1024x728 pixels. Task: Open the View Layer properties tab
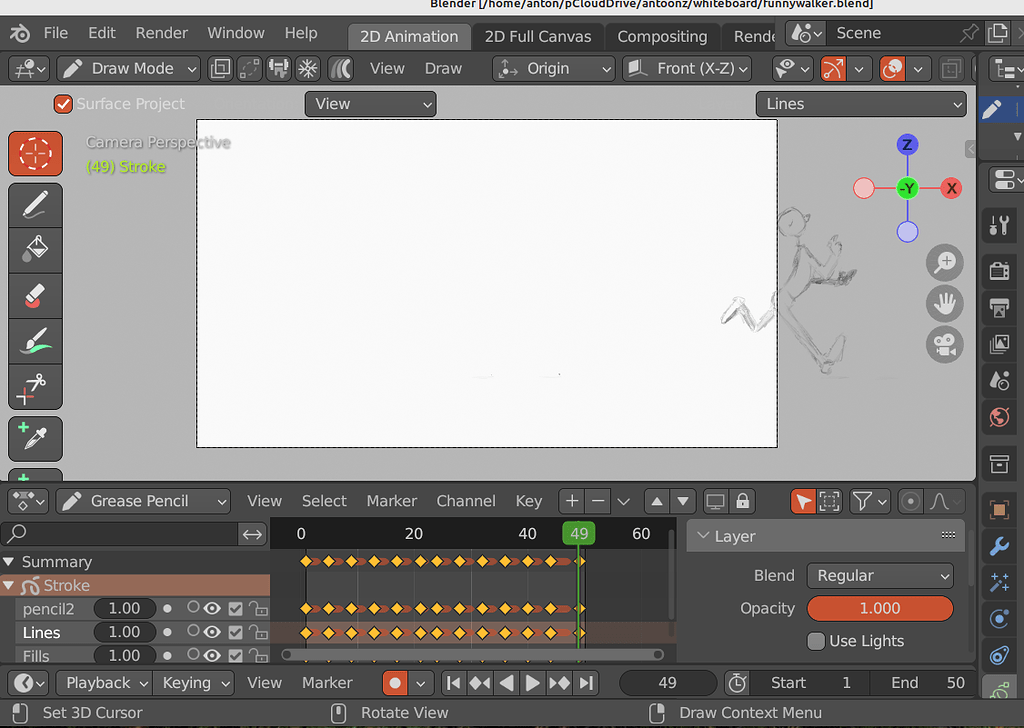(999, 344)
